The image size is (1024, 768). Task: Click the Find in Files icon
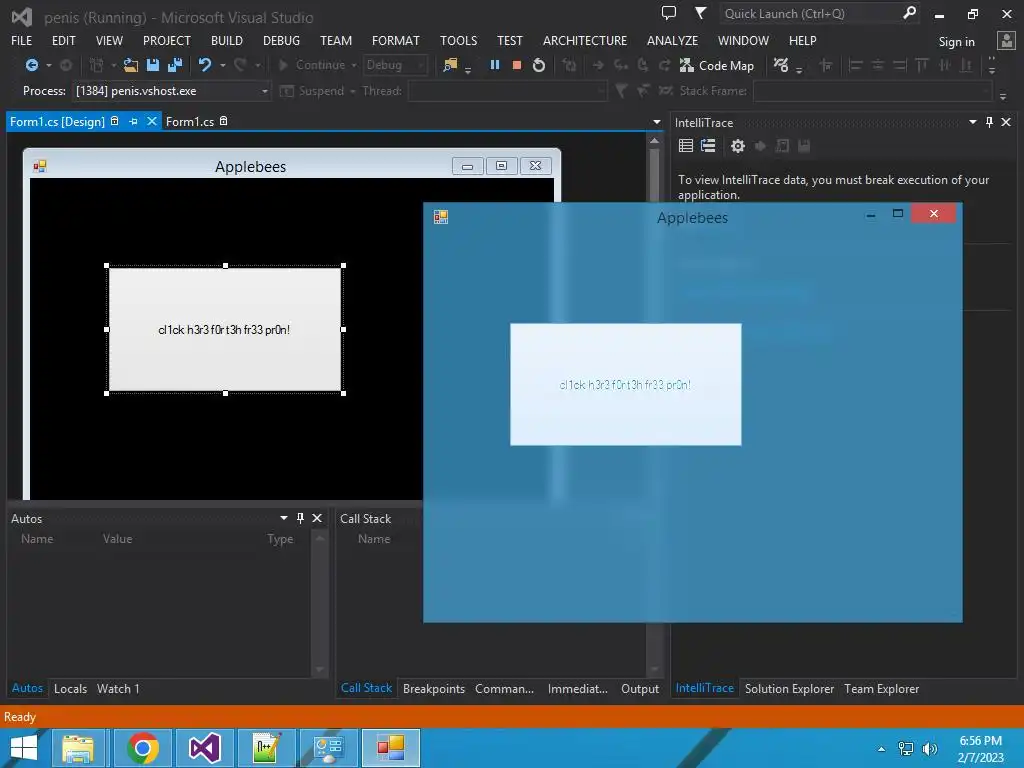click(x=450, y=65)
